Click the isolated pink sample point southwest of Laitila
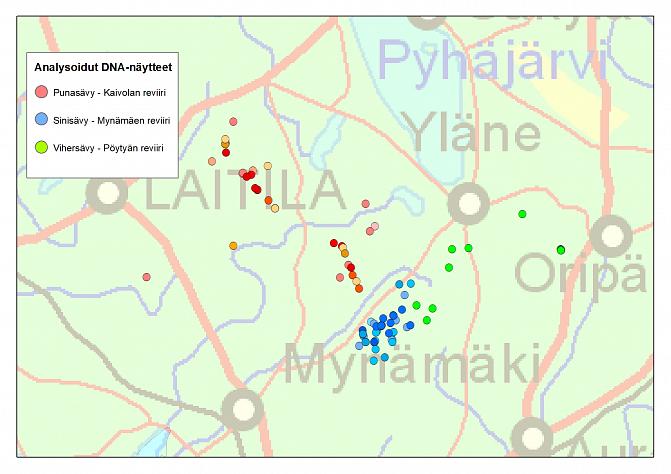This screenshot has height=474, width=671. point(147,277)
